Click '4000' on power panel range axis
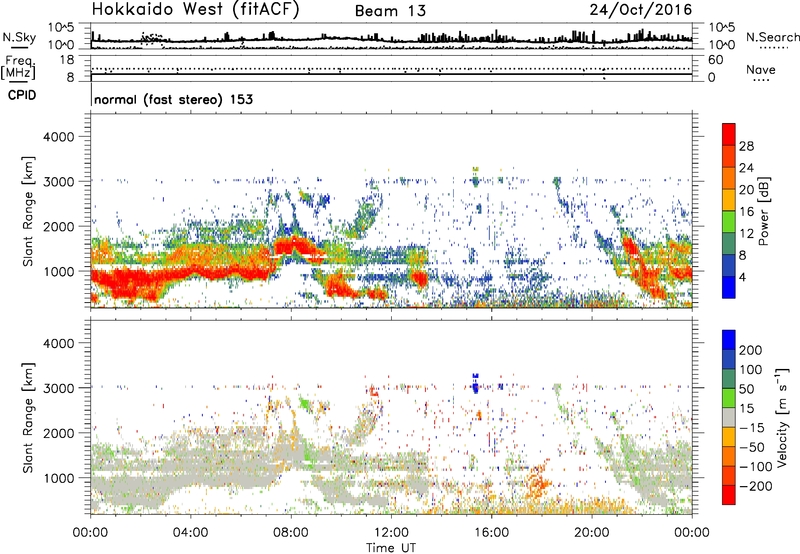This screenshot has width=800, height=554. (58, 137)
